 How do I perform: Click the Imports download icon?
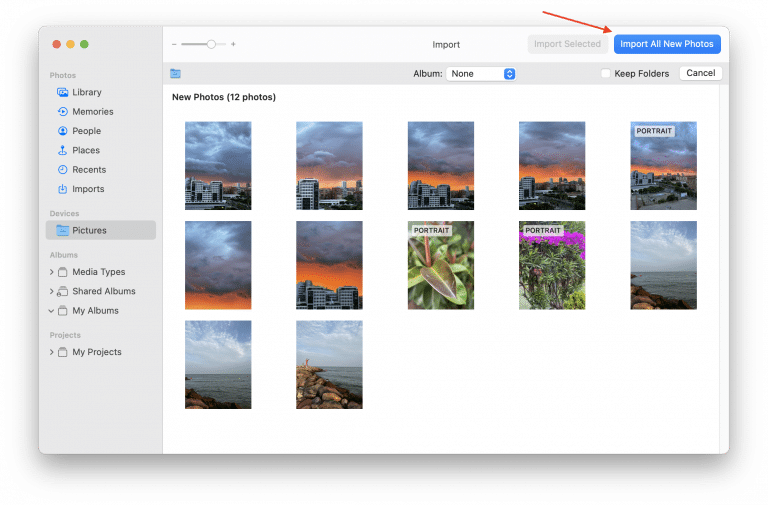(x=62, y=189)
